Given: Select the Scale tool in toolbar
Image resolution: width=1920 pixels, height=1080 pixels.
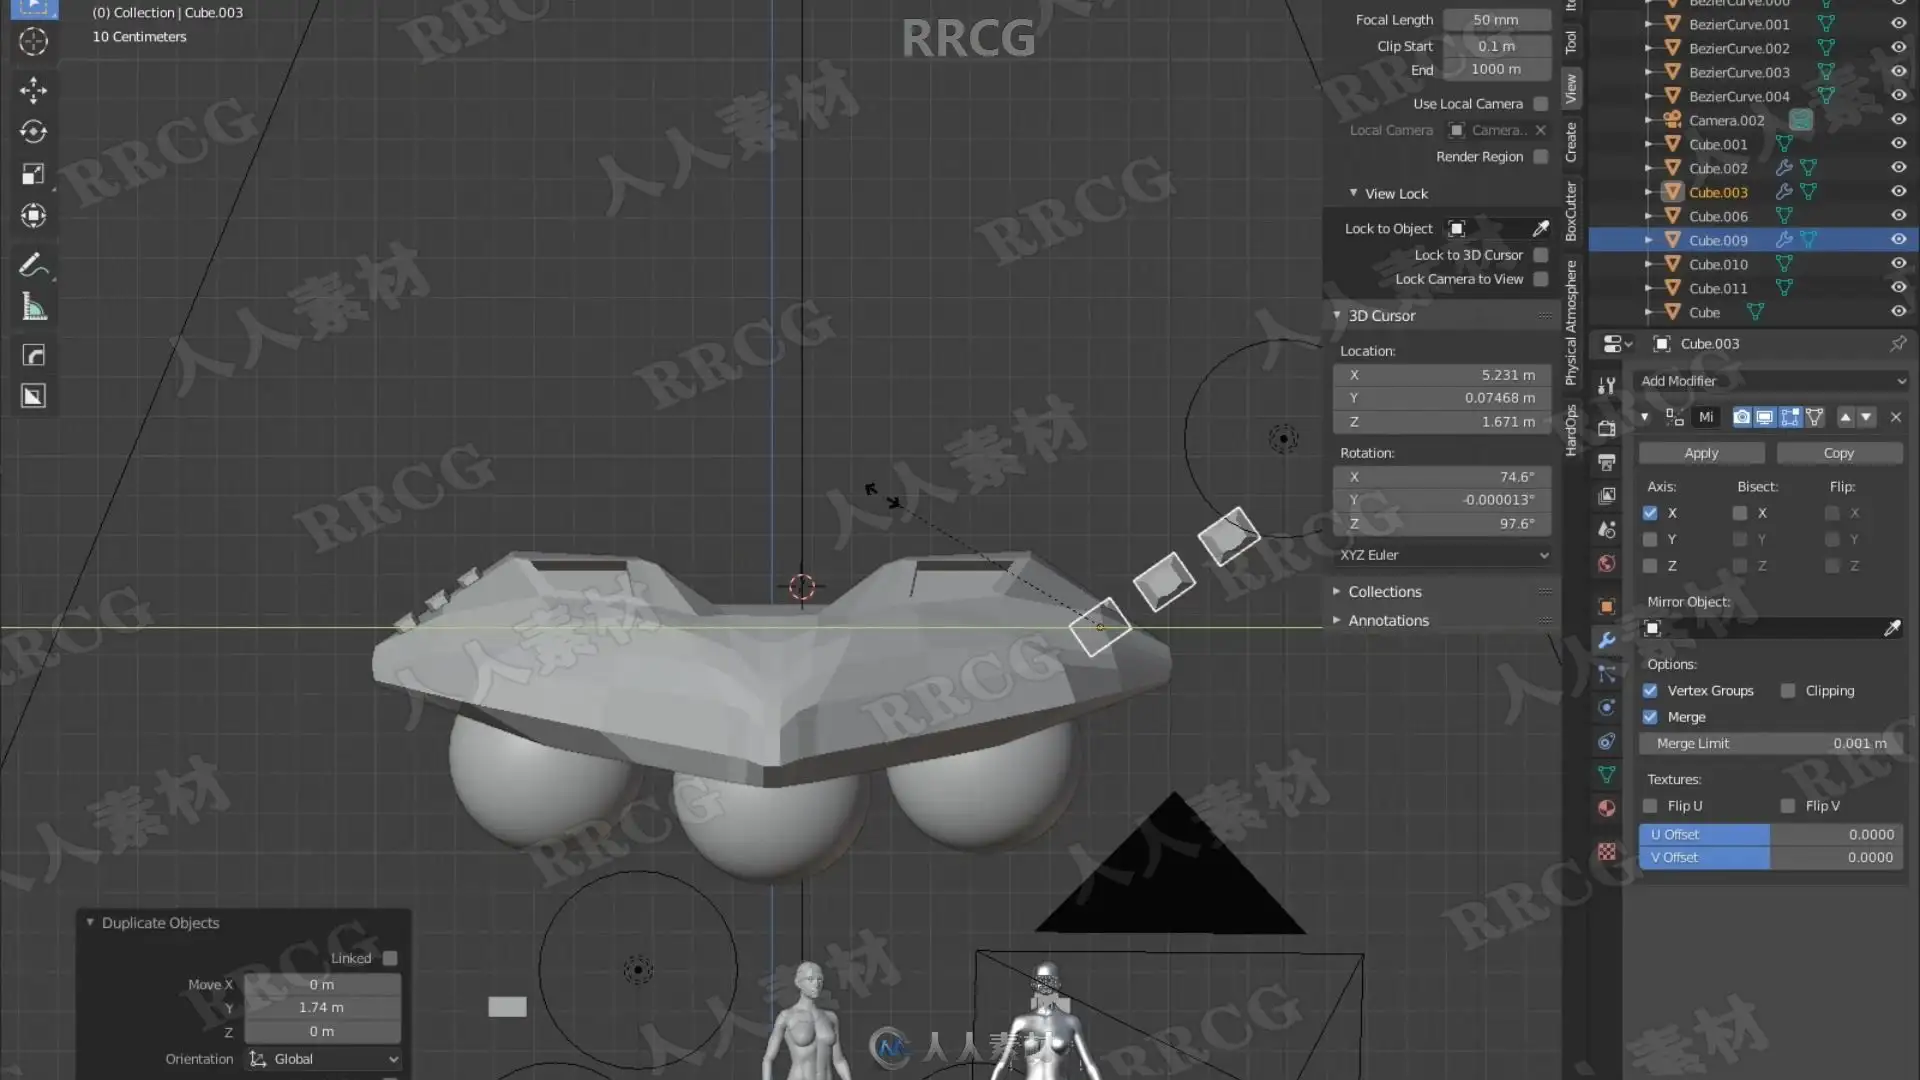Looking at the screenshot, I should pyautogui.click(x=33, y=174).
